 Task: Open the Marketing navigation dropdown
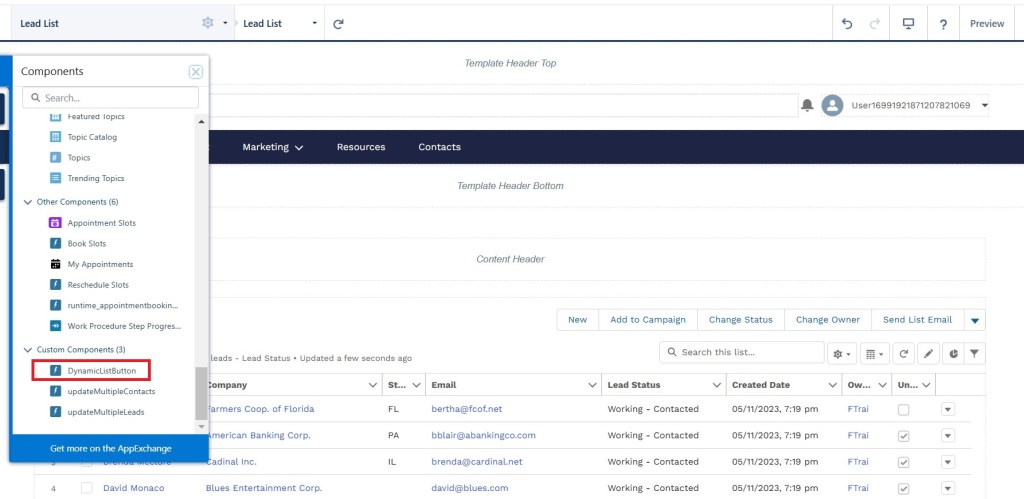point(272,147)
